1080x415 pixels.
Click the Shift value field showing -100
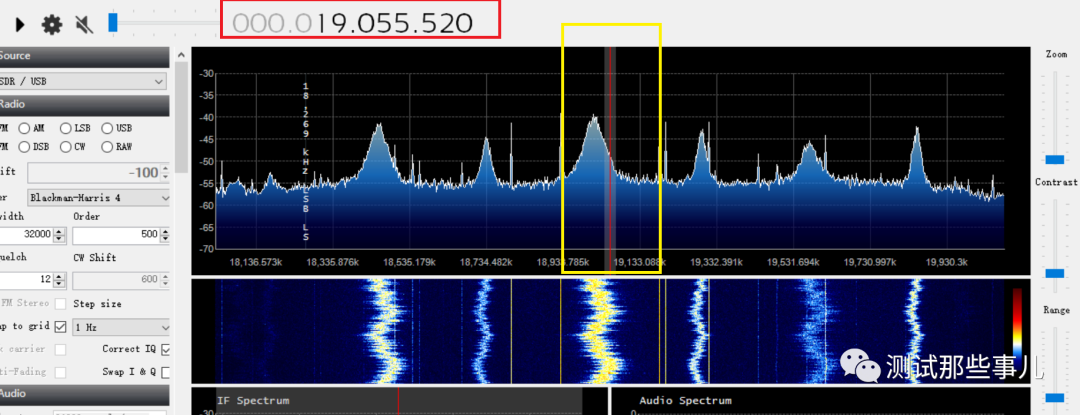pos(93,173)
